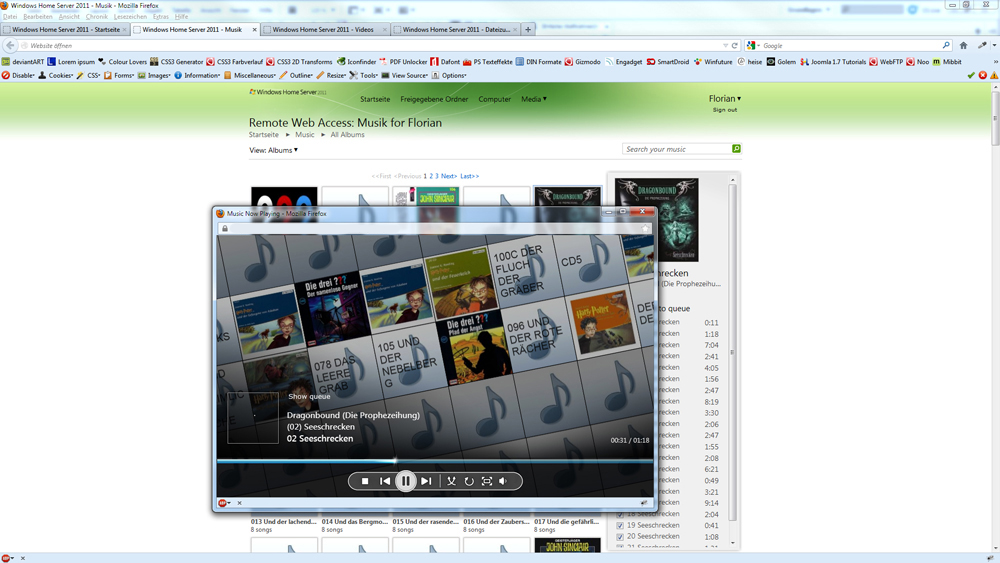
Task: Switch player to full screen view
Action: click(487, 481)
